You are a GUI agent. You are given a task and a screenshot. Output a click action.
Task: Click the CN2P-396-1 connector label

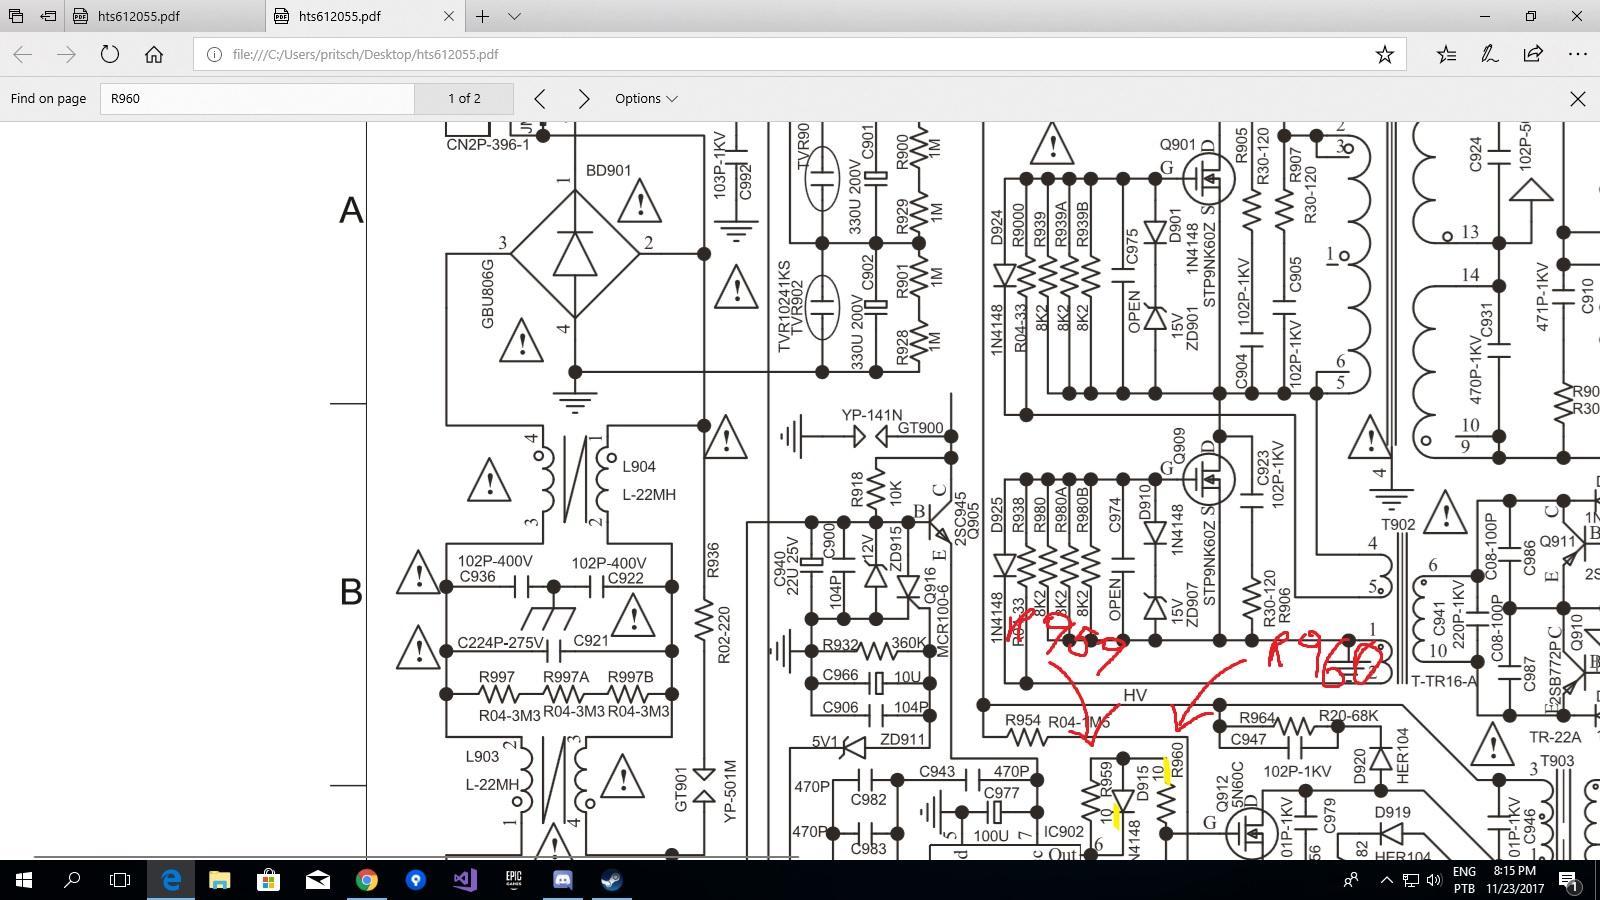(x=488, y=145)
